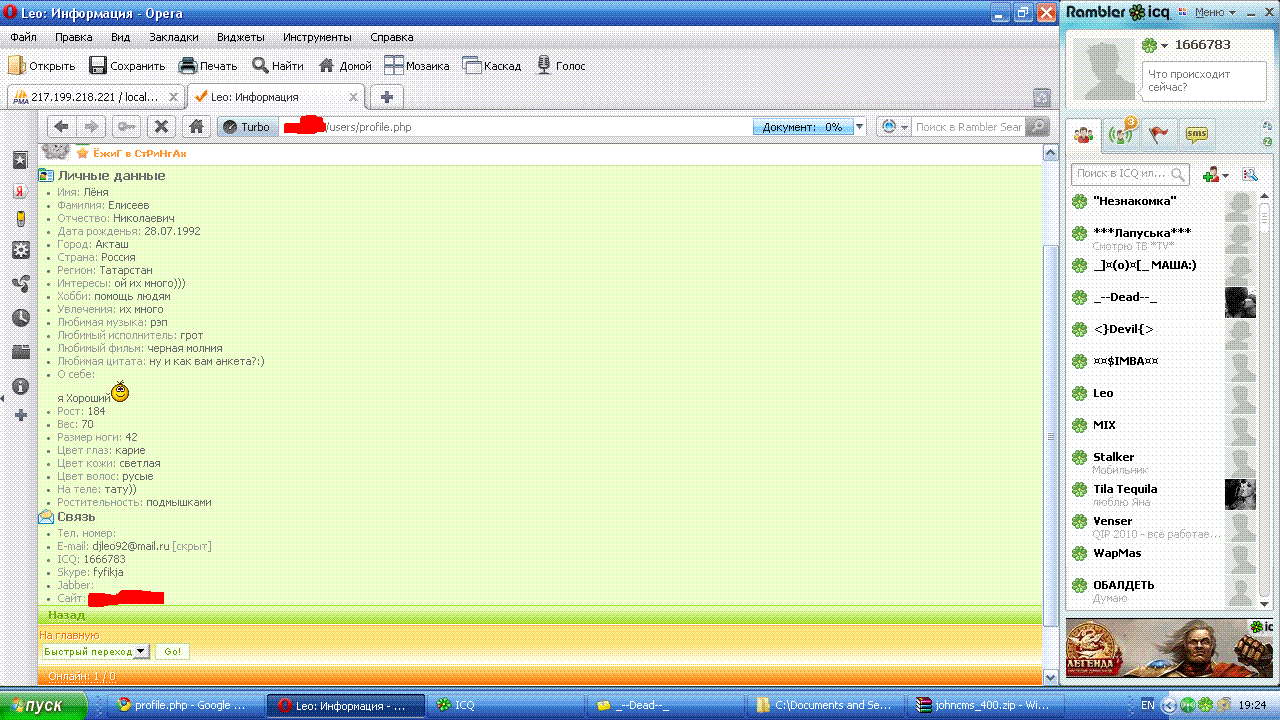Click the Открыть (Open) toolbar icon
Screen dimensions: 1280x720
[16, 66]
